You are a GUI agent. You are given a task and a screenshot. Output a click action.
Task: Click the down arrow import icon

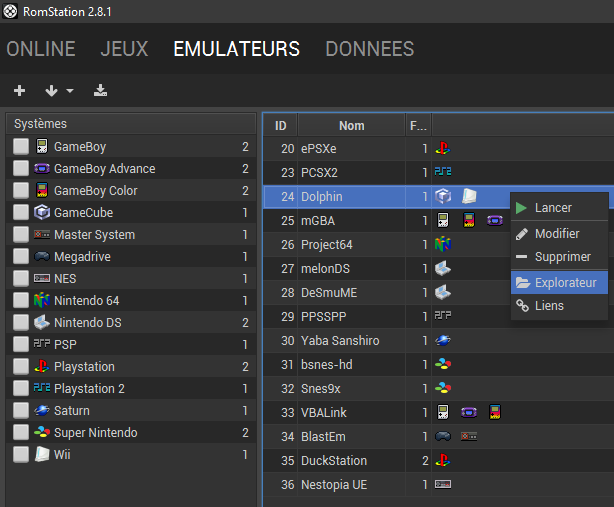tap(51, 91)
